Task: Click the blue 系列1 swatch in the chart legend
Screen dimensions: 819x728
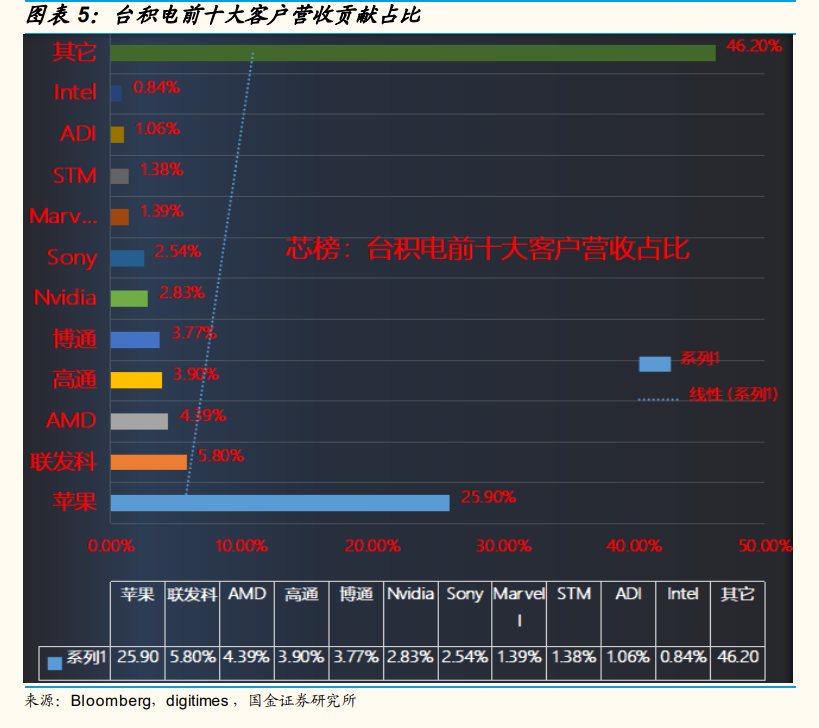Action: point(655,364)
